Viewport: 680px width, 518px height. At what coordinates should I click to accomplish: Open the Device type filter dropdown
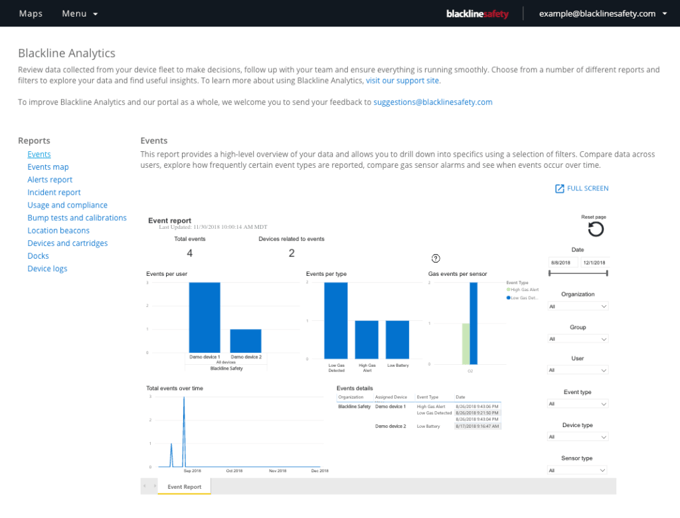[578, 437]
